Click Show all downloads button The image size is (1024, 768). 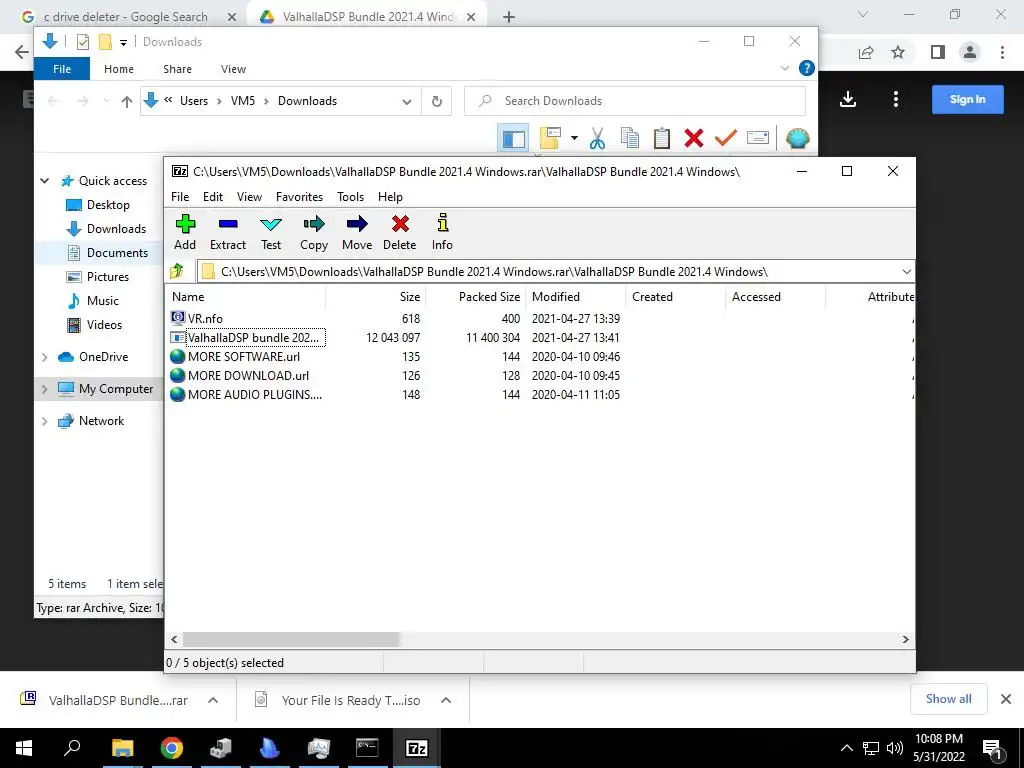[x=948, y=699]
